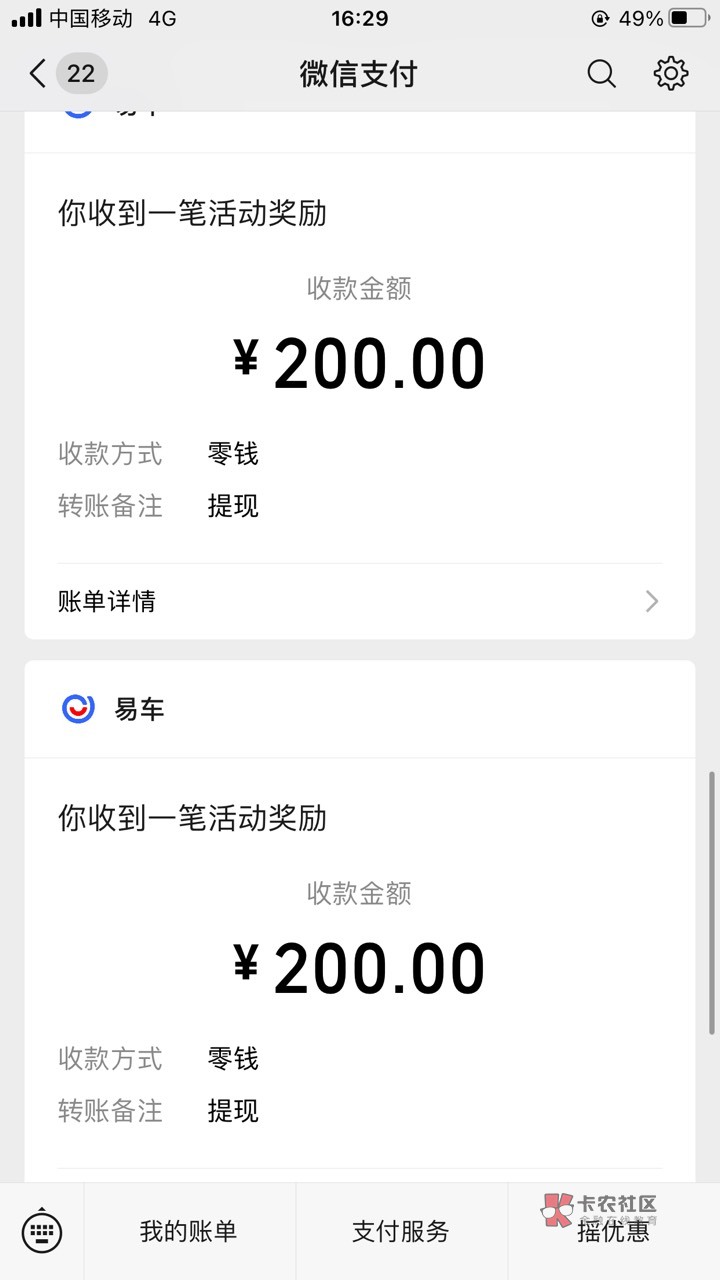Tap the ¥200.00 amount above 账单详情

[x=359, y=364]
